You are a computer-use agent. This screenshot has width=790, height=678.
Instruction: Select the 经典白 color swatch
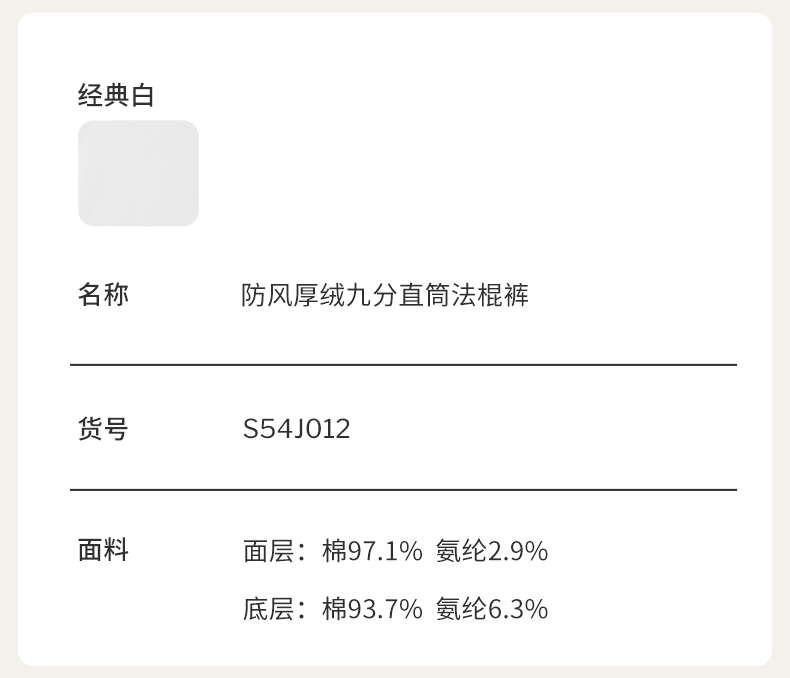(138, 173)
